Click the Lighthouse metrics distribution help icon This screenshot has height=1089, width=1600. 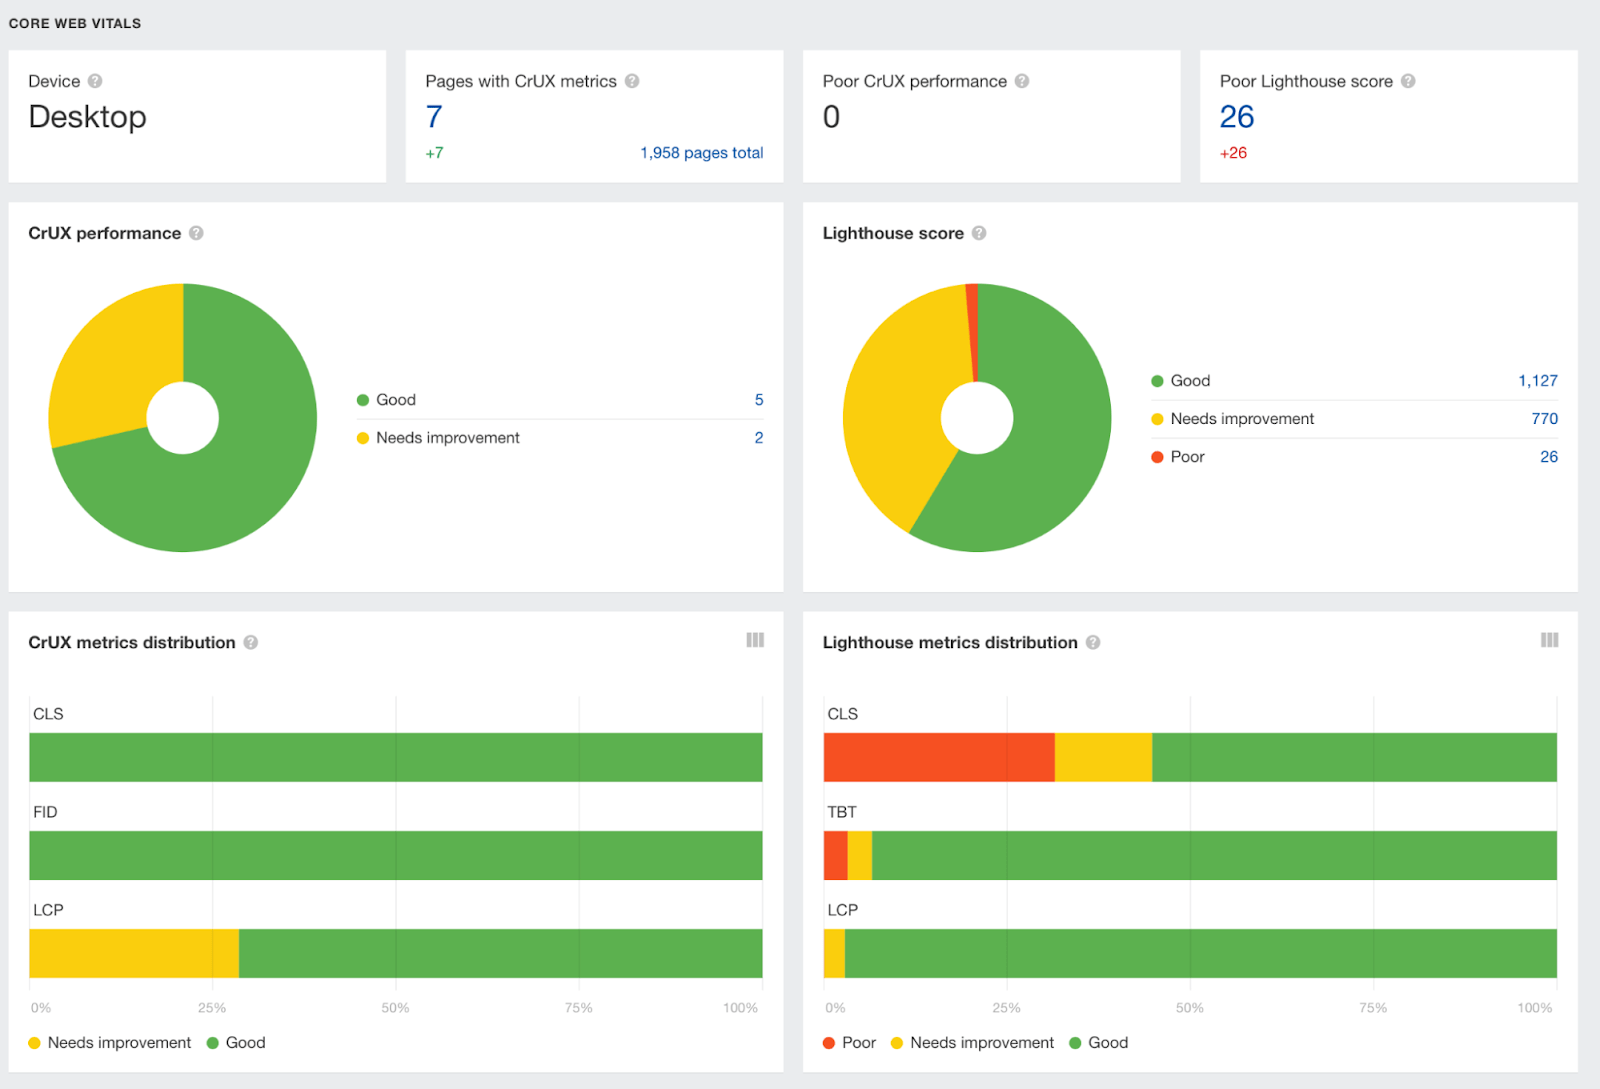click(x=1091, y=643)
